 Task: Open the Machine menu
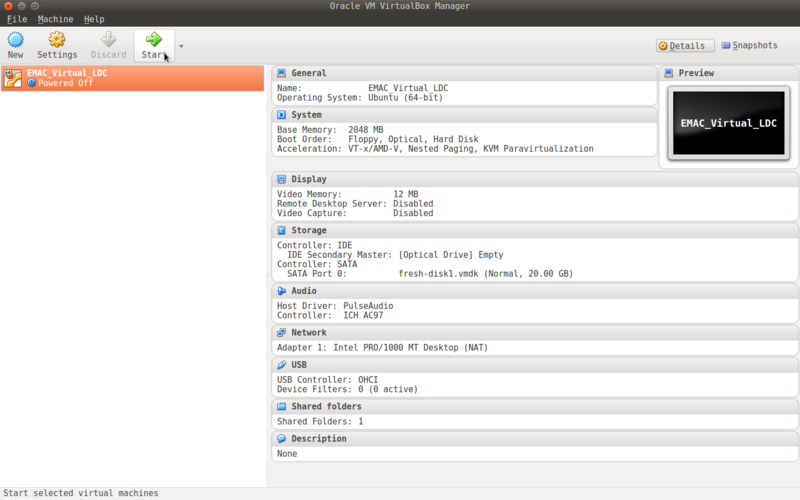(x=55, y=19)
